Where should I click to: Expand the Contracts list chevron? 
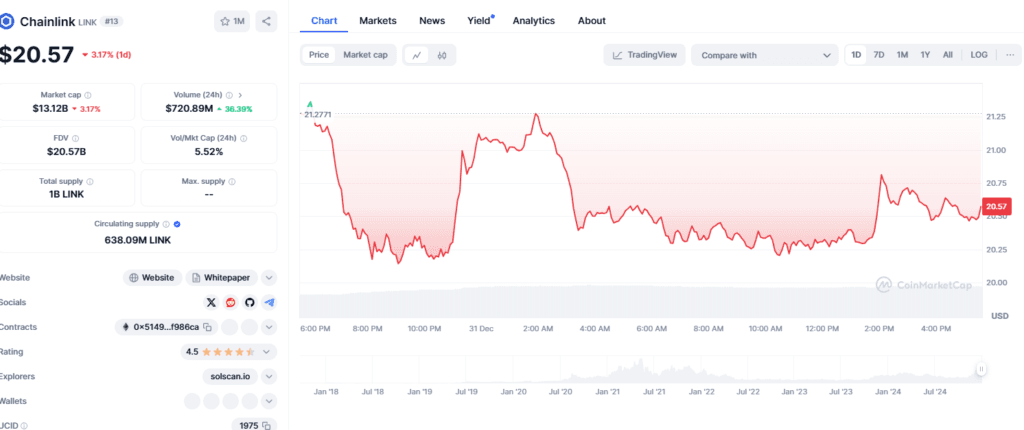(269, 327)
